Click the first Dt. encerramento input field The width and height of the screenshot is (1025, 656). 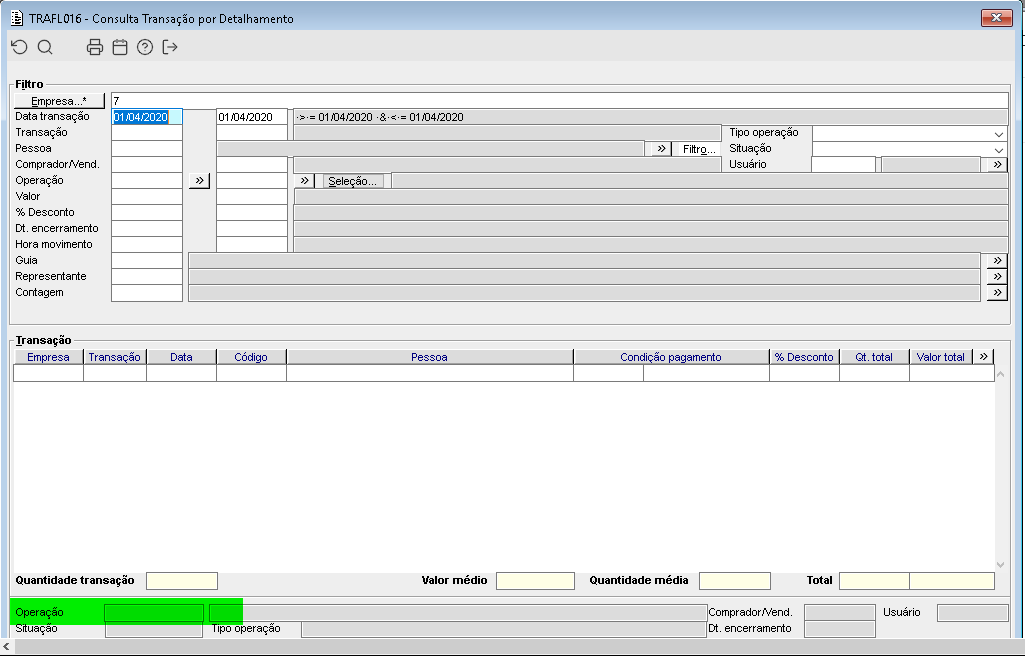tap(147, 229)
